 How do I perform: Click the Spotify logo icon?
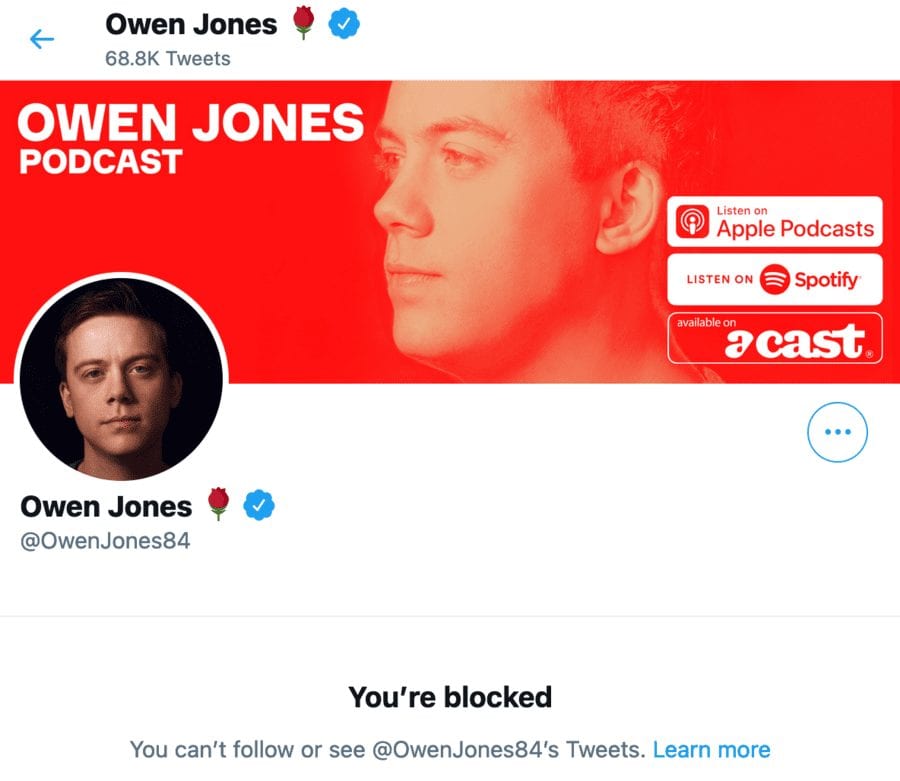point(774,280)
